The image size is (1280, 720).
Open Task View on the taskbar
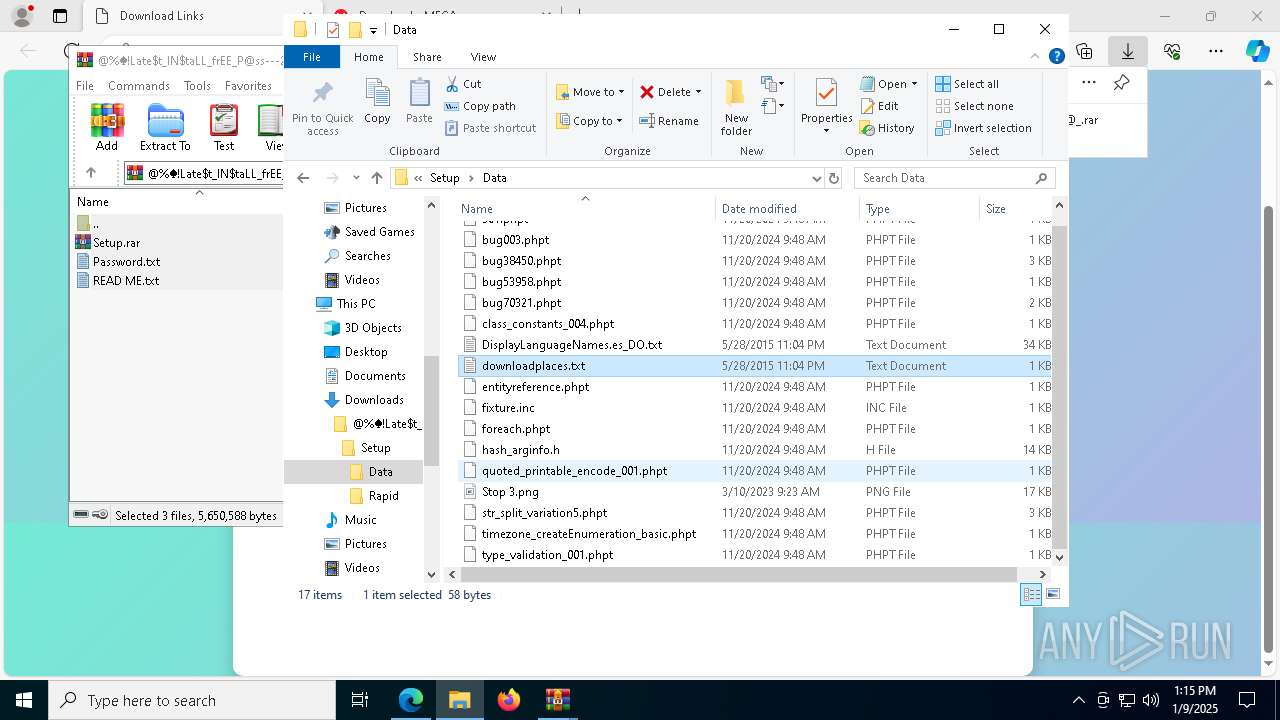coord(360,700)
